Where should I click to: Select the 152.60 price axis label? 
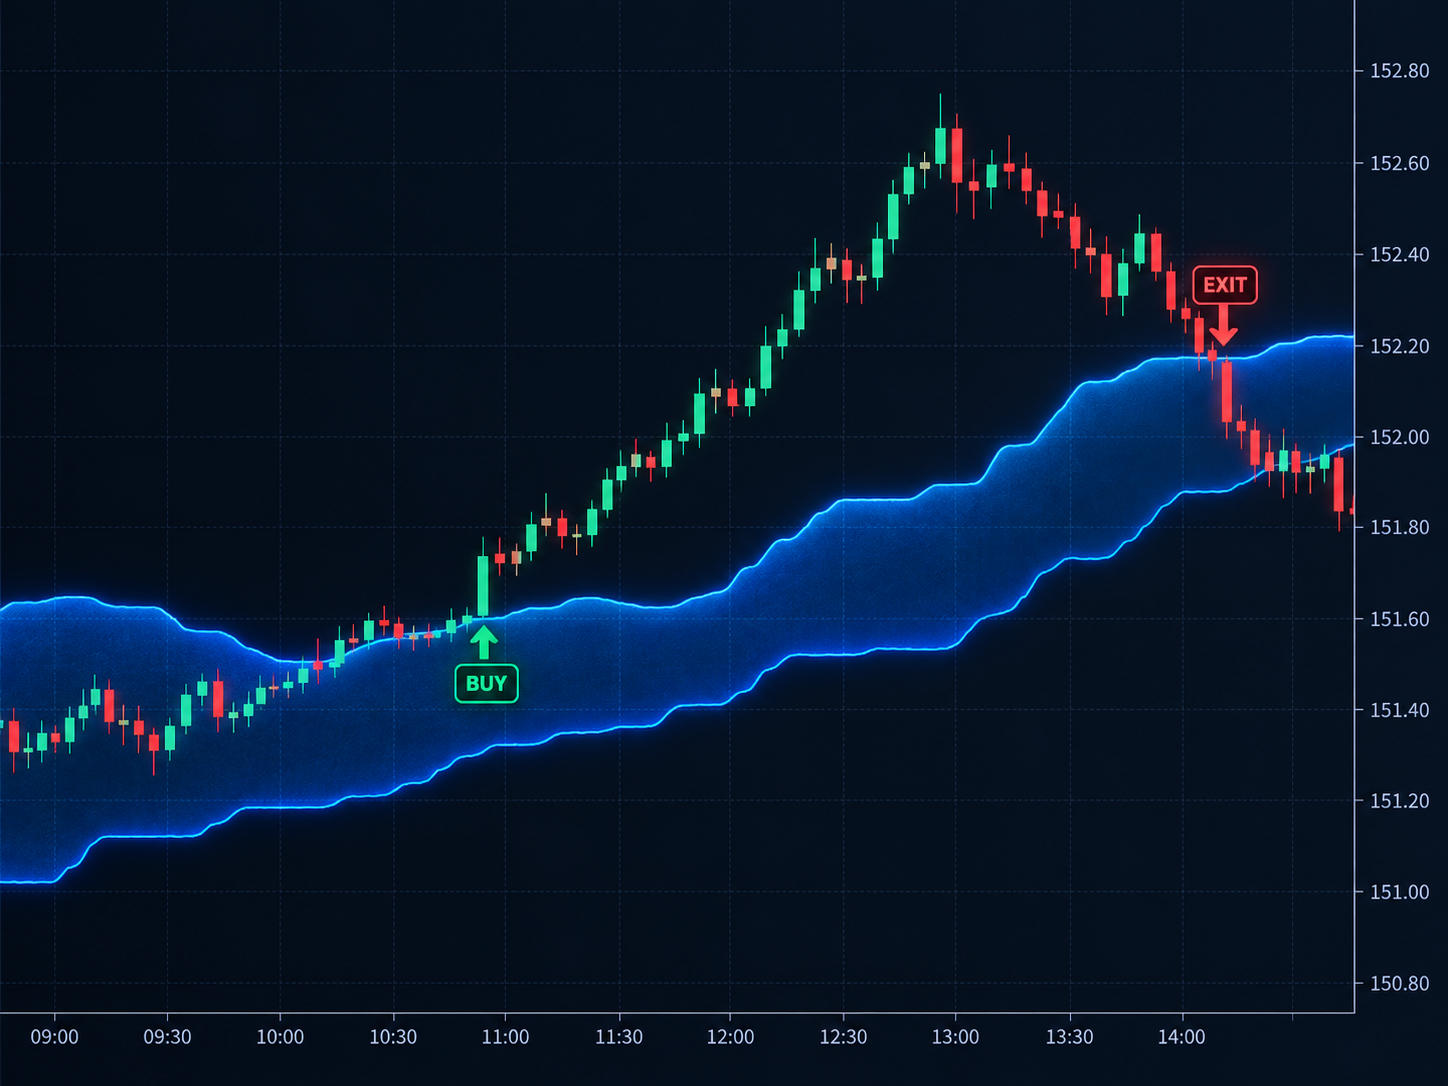point(1399,163)
